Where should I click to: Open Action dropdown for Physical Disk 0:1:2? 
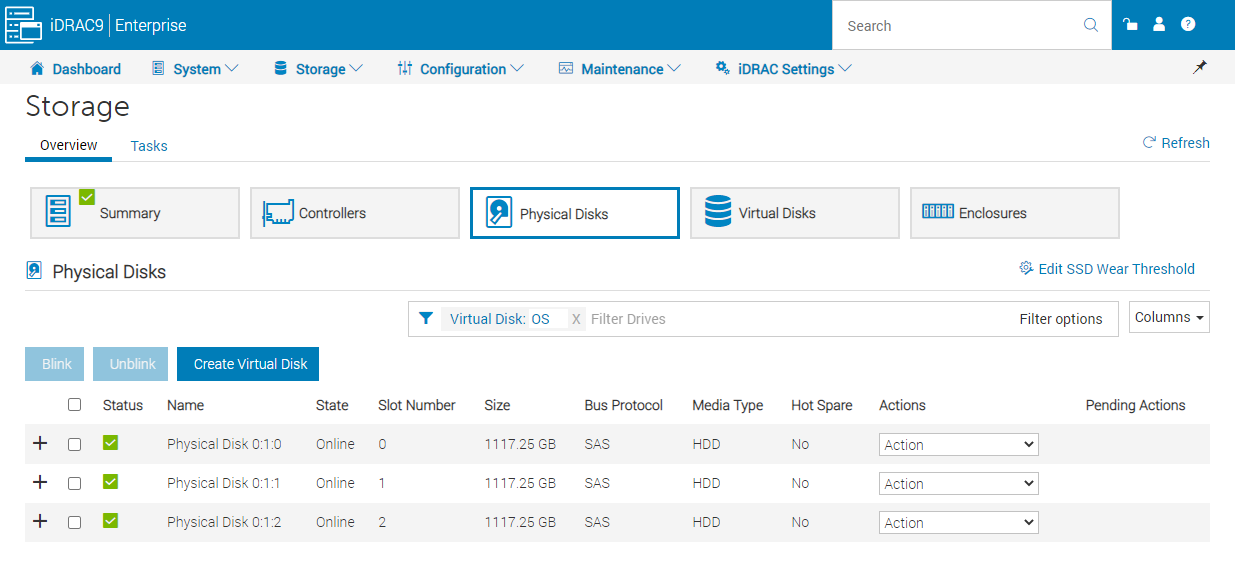pos(959,522)
